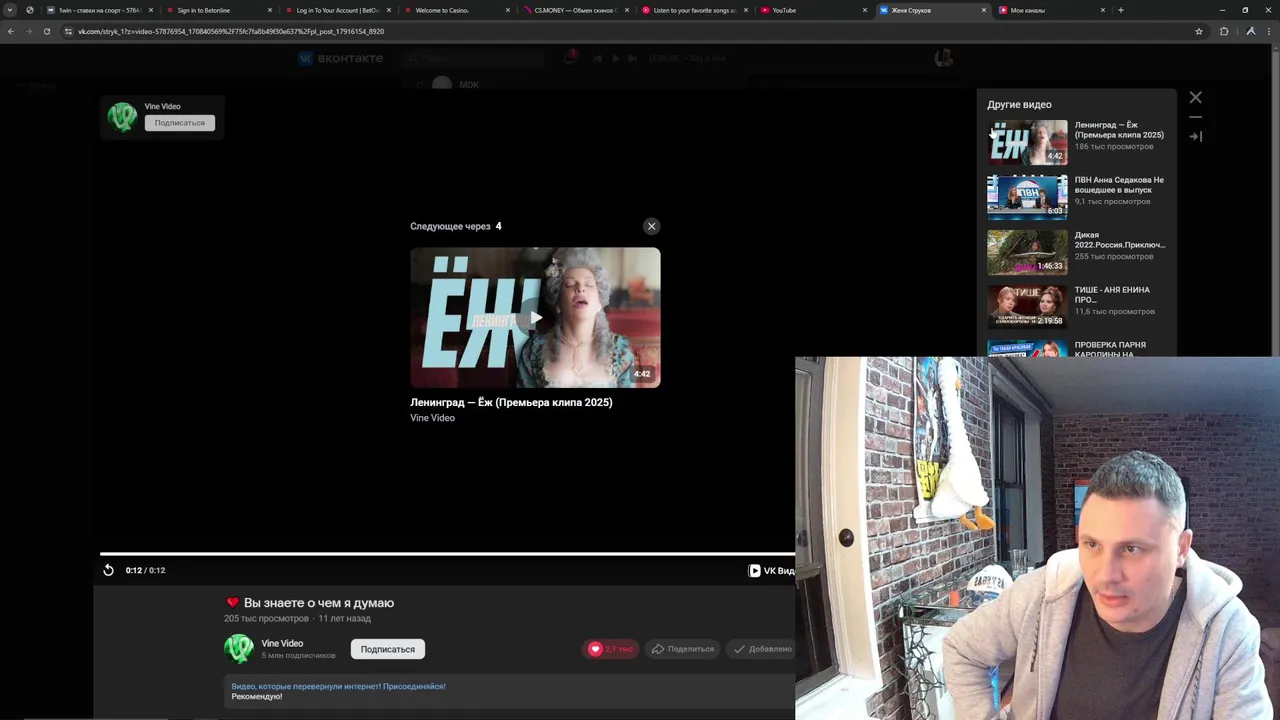Image resolution: width=1280 pixels, height=720 pixels.
Task: Close the YouTube browser tab
Action: click(865, 10)
